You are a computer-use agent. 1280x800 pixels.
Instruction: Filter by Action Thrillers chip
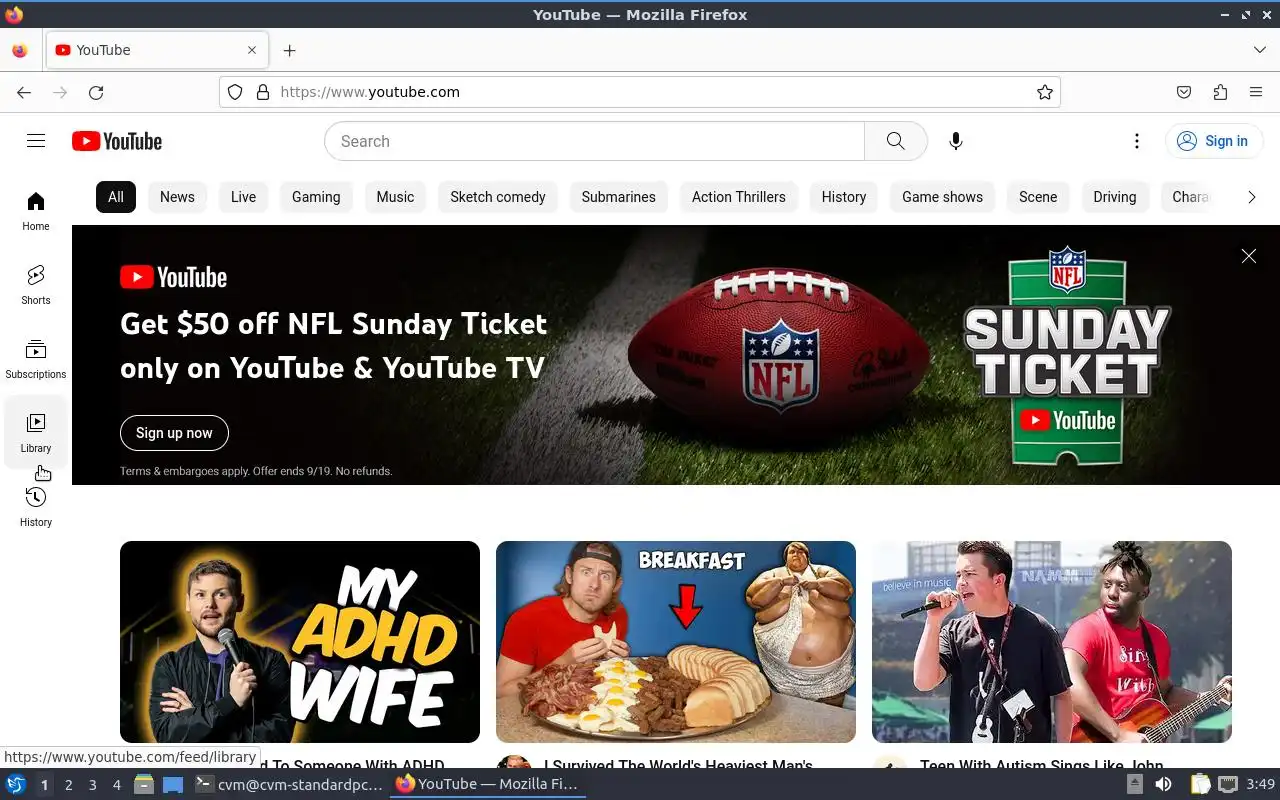[x=739, y=197]
